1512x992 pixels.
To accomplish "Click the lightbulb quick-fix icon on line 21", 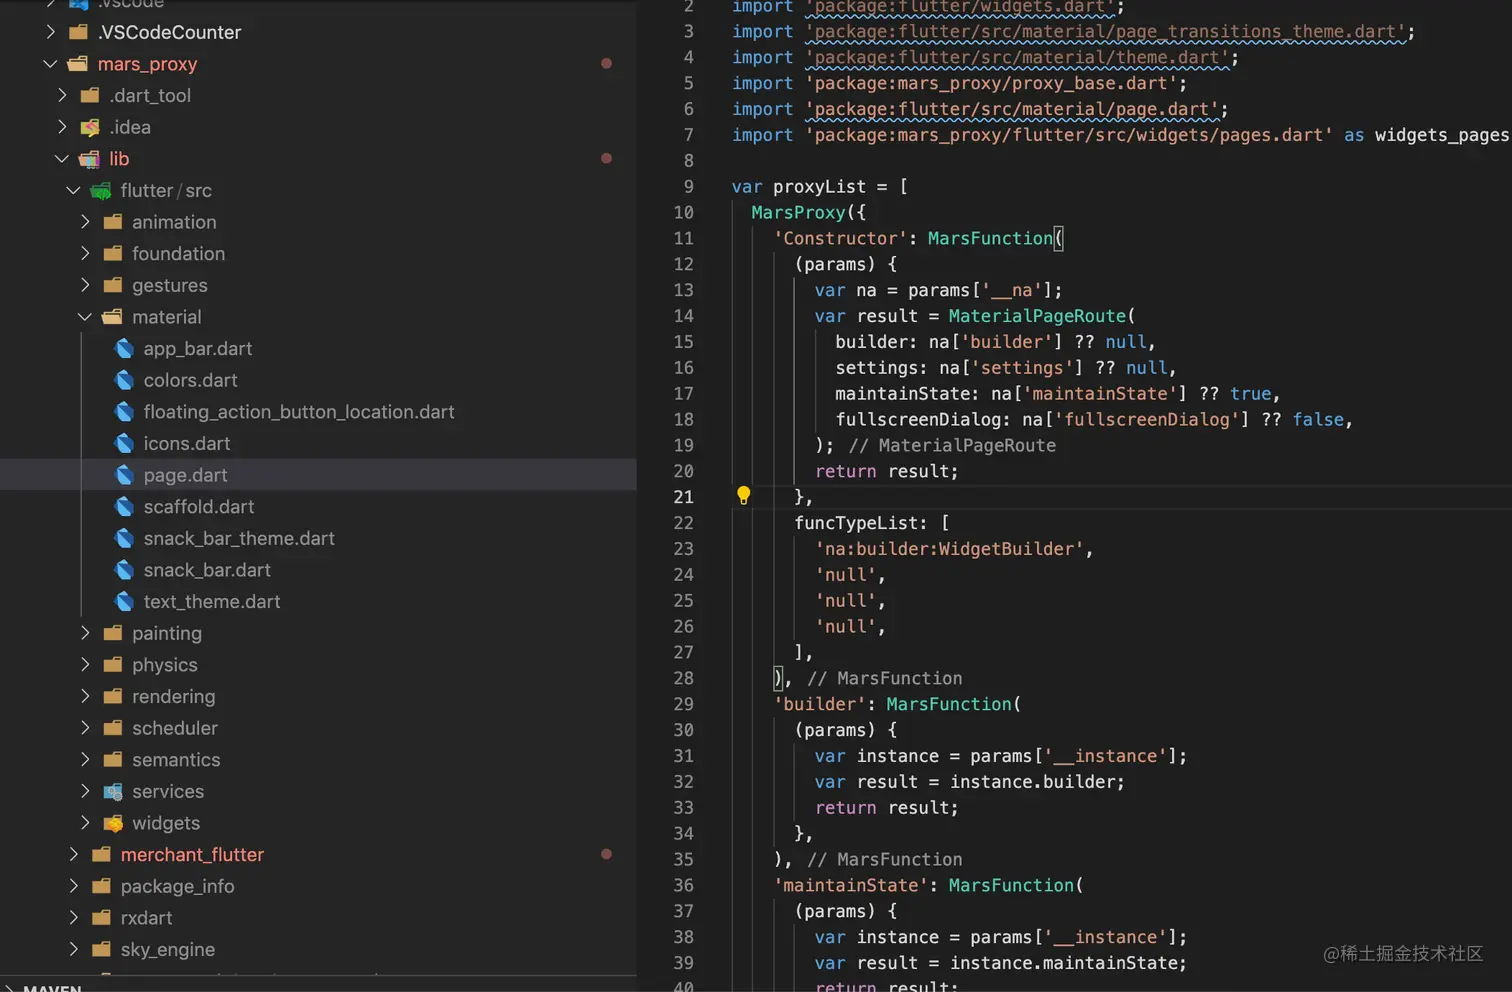I will coord(743,495).
